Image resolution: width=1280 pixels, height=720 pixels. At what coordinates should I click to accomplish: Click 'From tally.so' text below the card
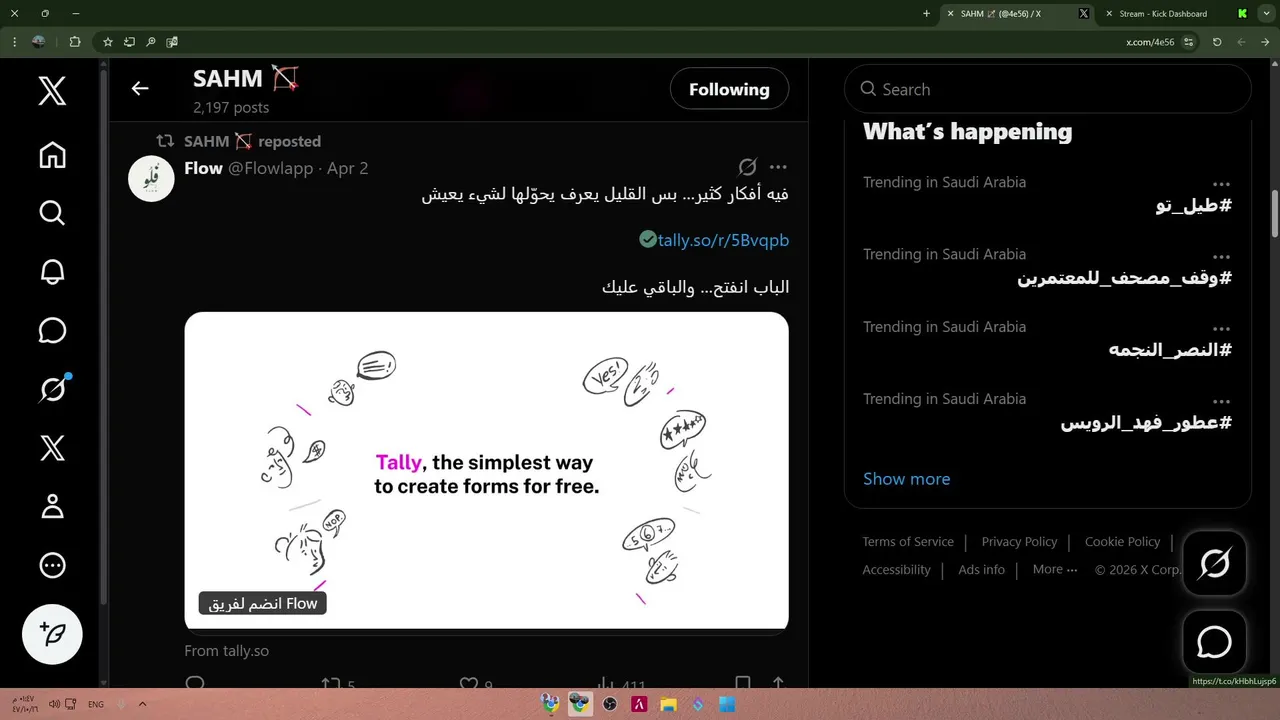pos(226,651)
